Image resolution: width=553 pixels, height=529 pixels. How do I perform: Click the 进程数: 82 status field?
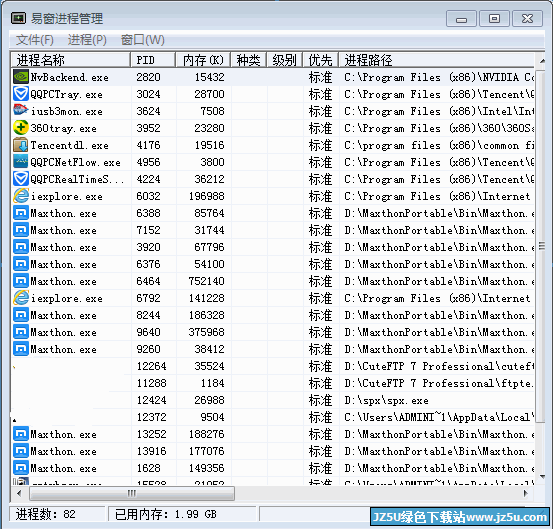[x=57, y=514]
